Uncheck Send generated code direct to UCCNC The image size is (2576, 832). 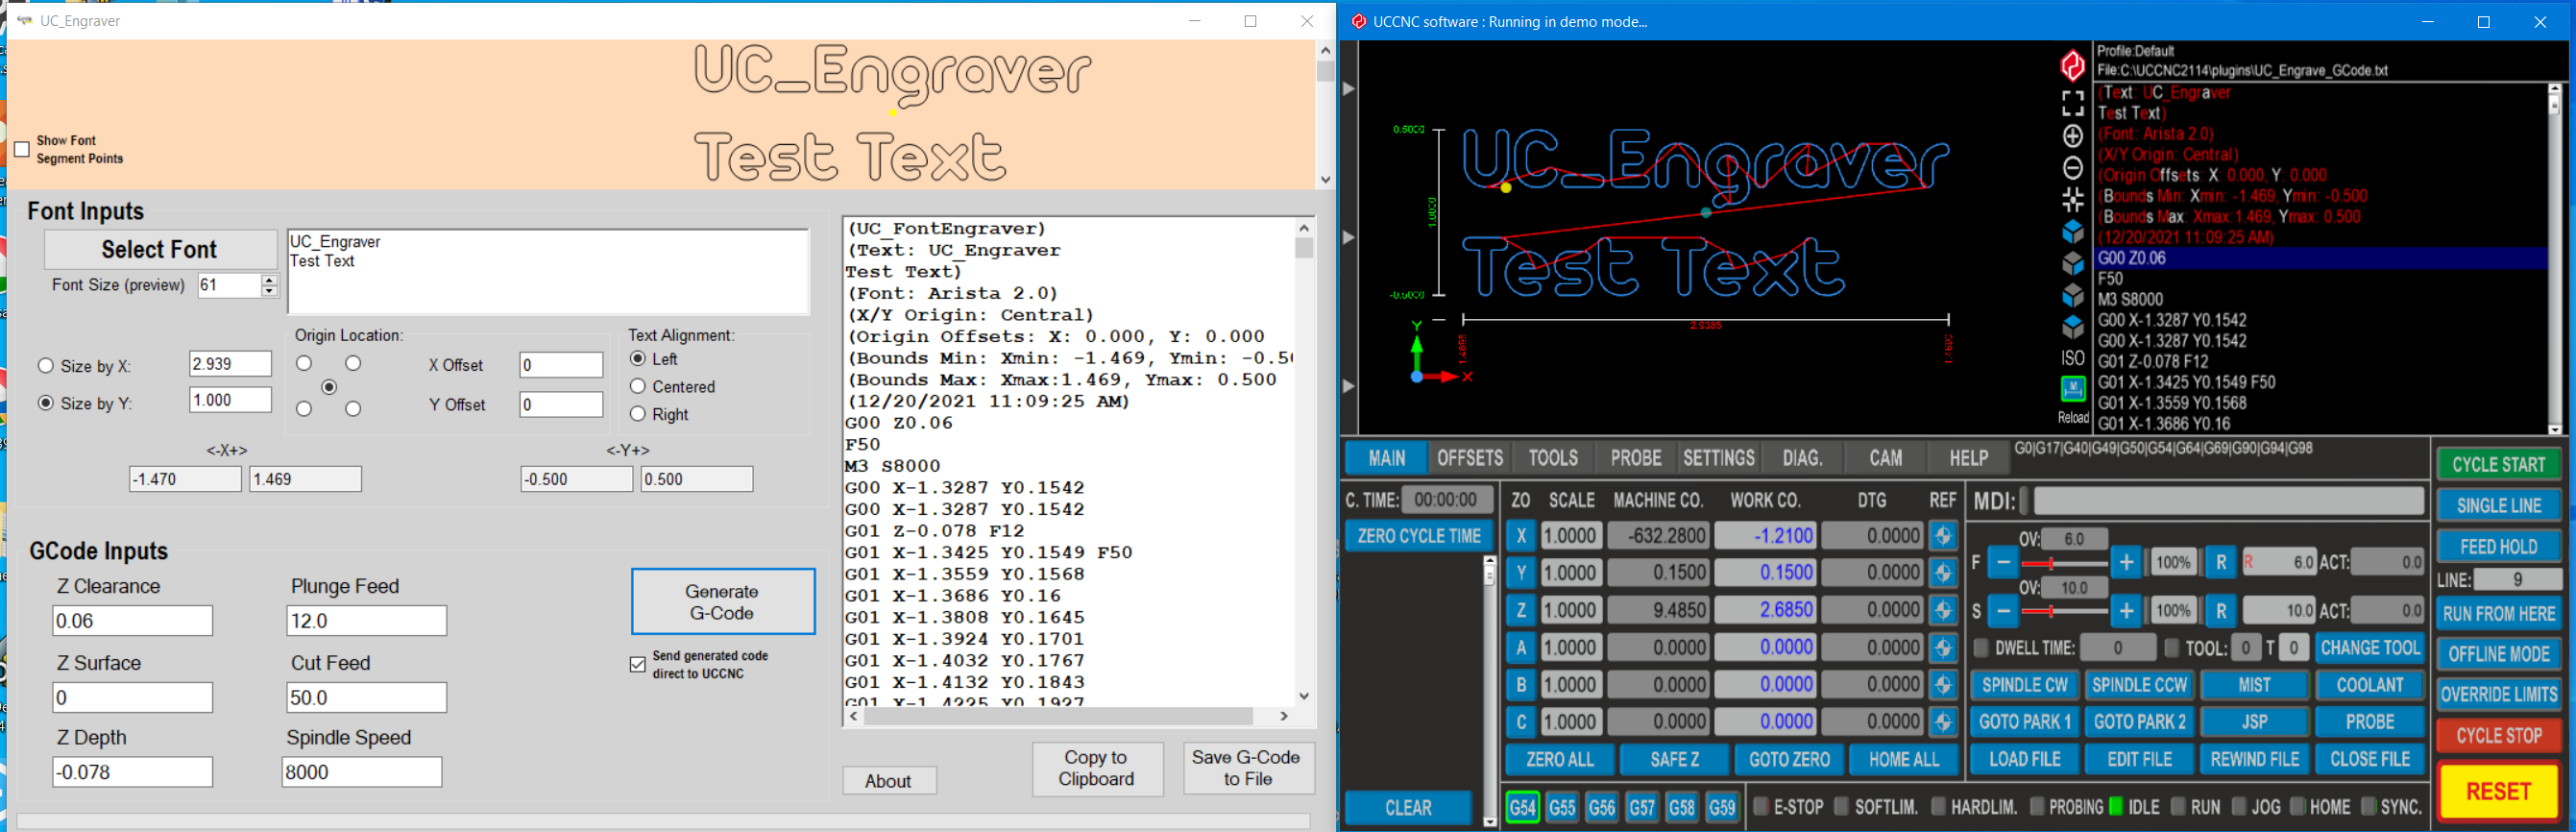click(638, 665)
